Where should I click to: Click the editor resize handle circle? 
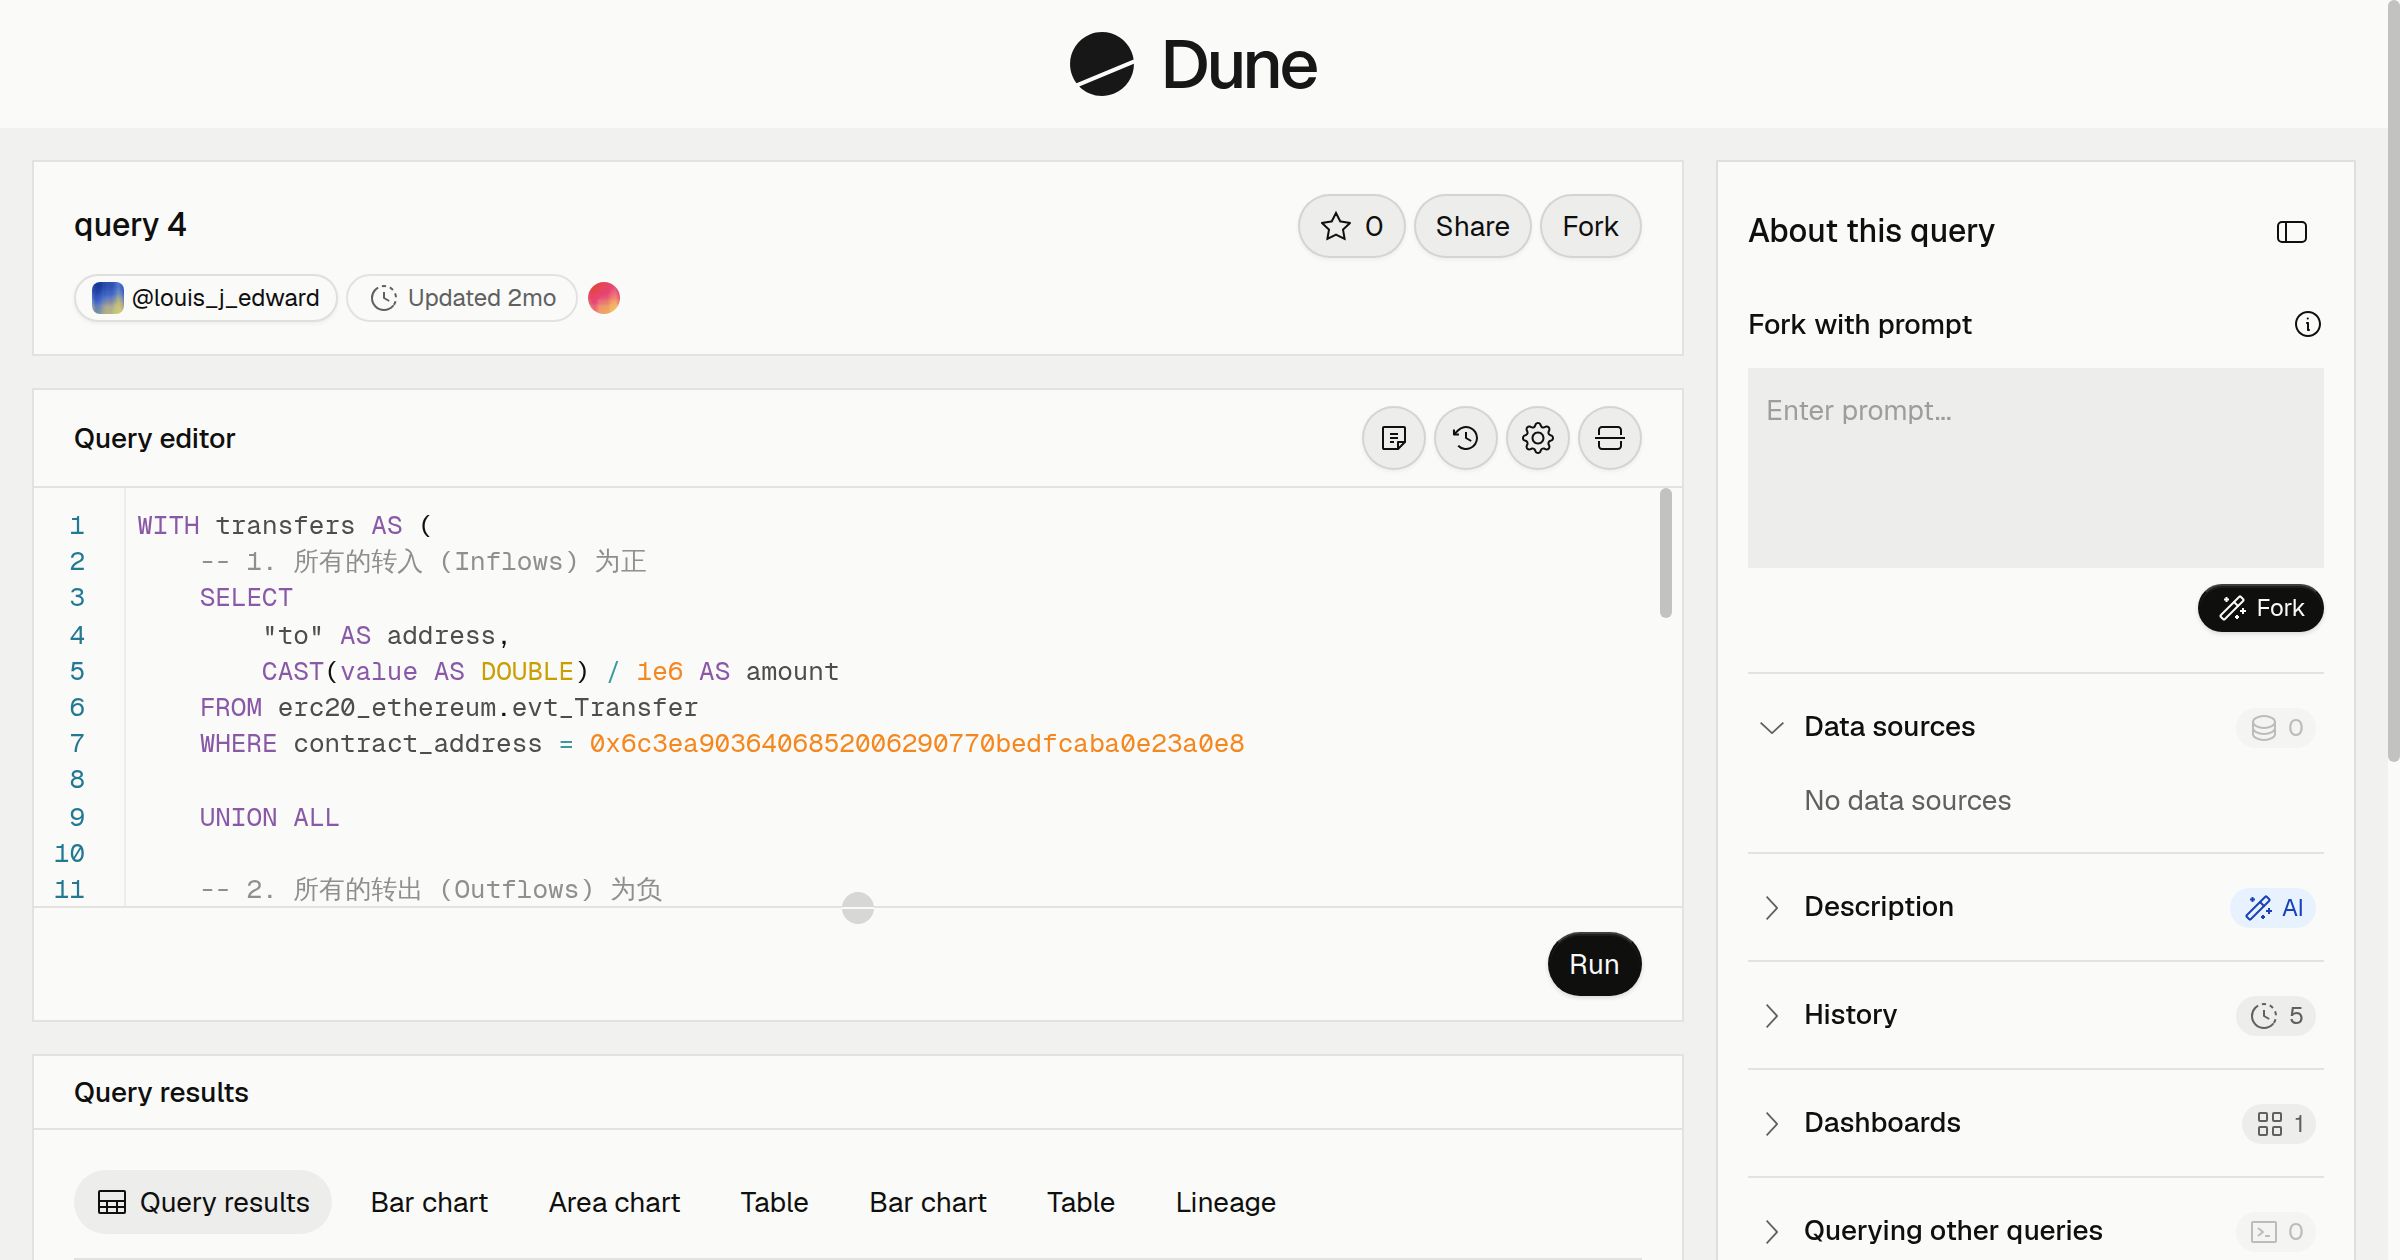pyautogui.click(x=858, y=908)
